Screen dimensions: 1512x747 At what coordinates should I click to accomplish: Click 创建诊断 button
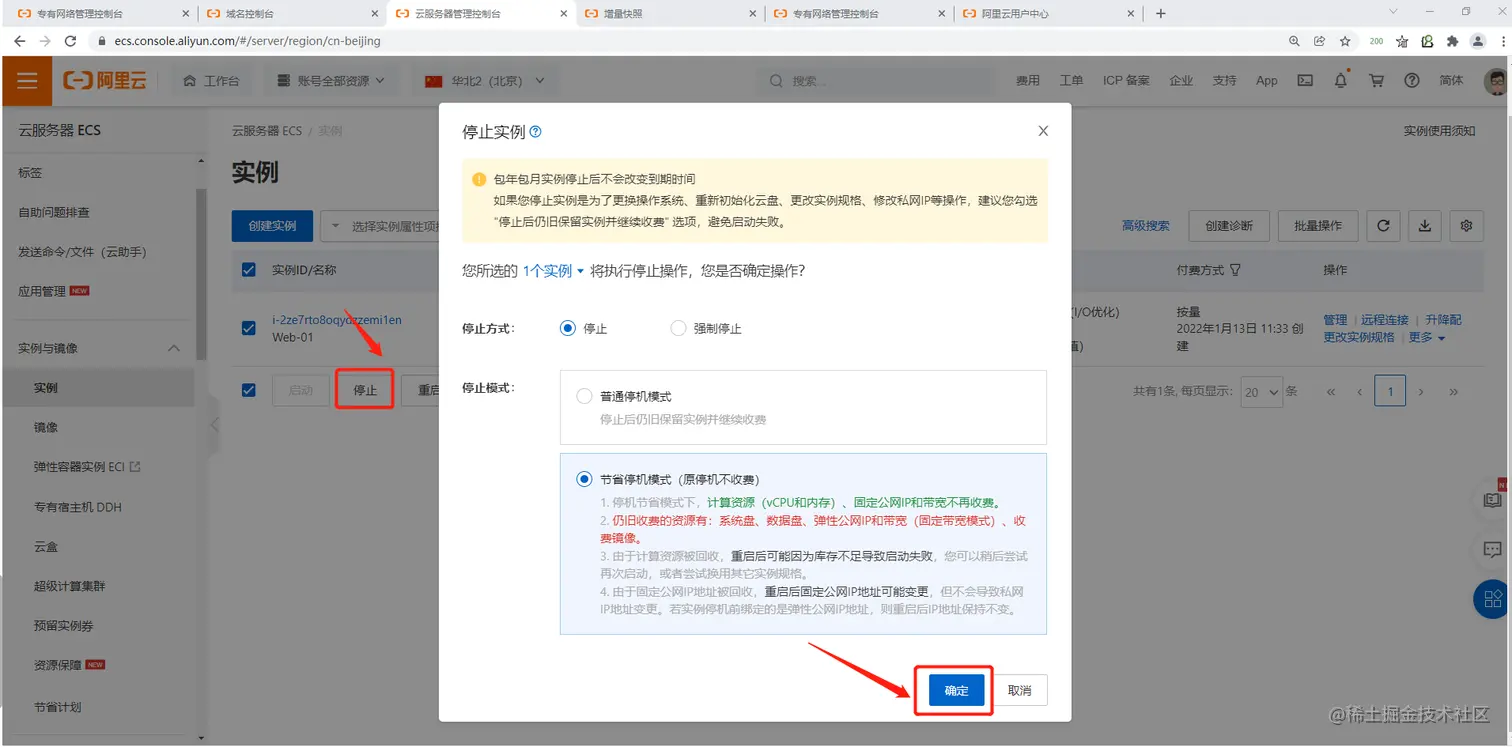click(x=1229, y=226)
